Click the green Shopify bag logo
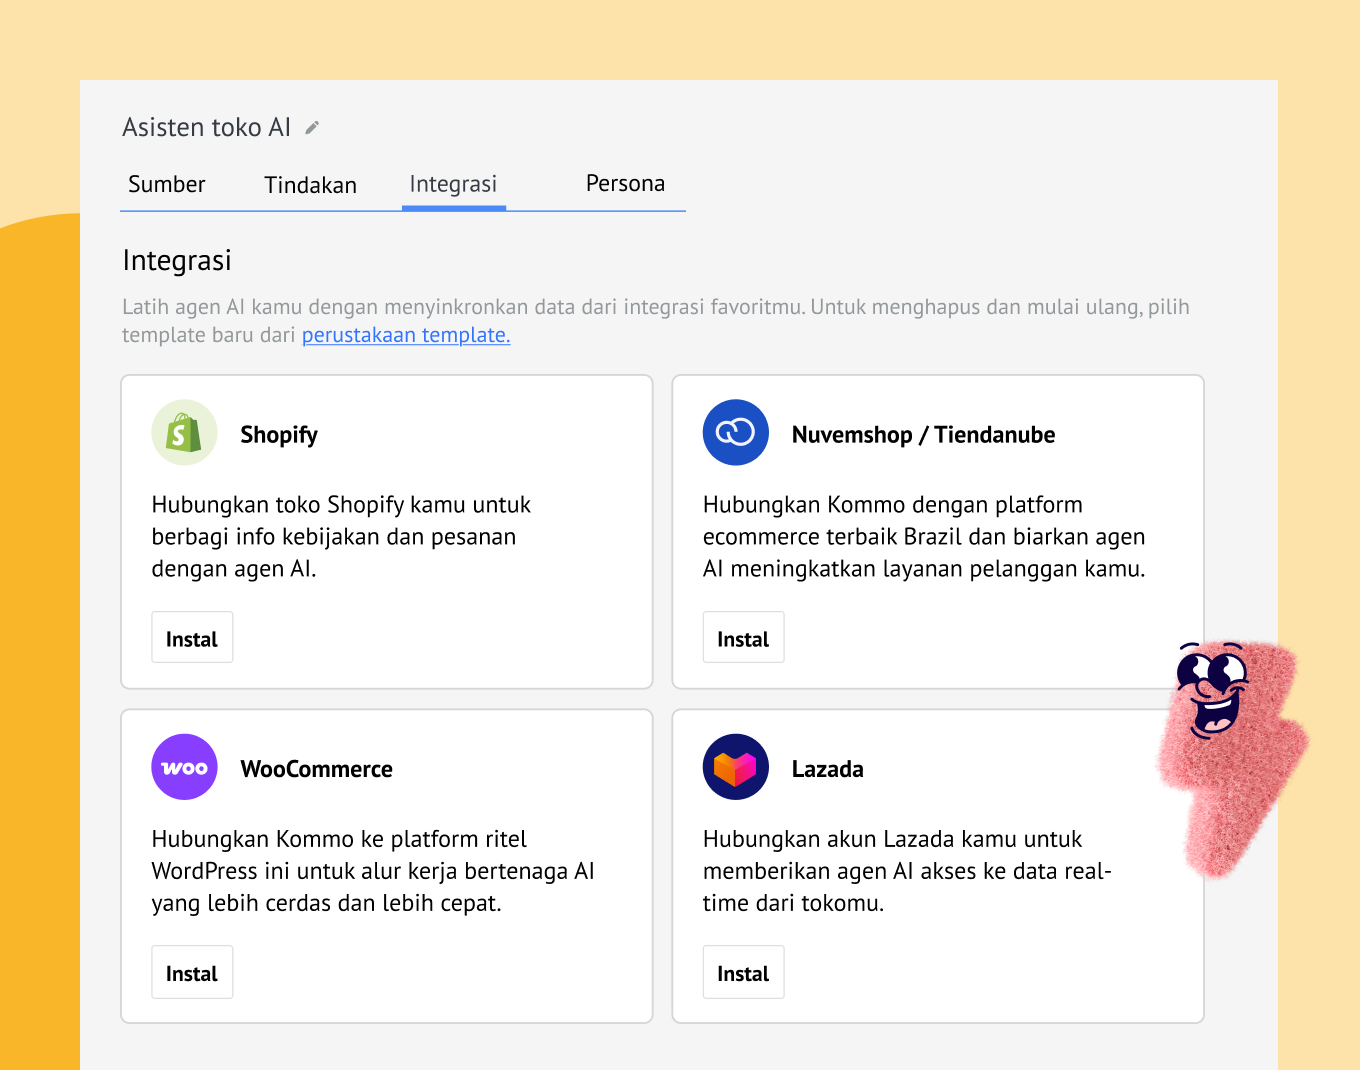The height and width of the screenshot is (1070, 1360). (x=184, y=433)
